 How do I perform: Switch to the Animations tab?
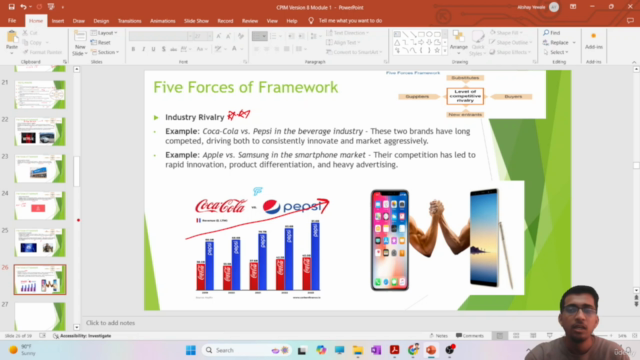coord(162,20)
